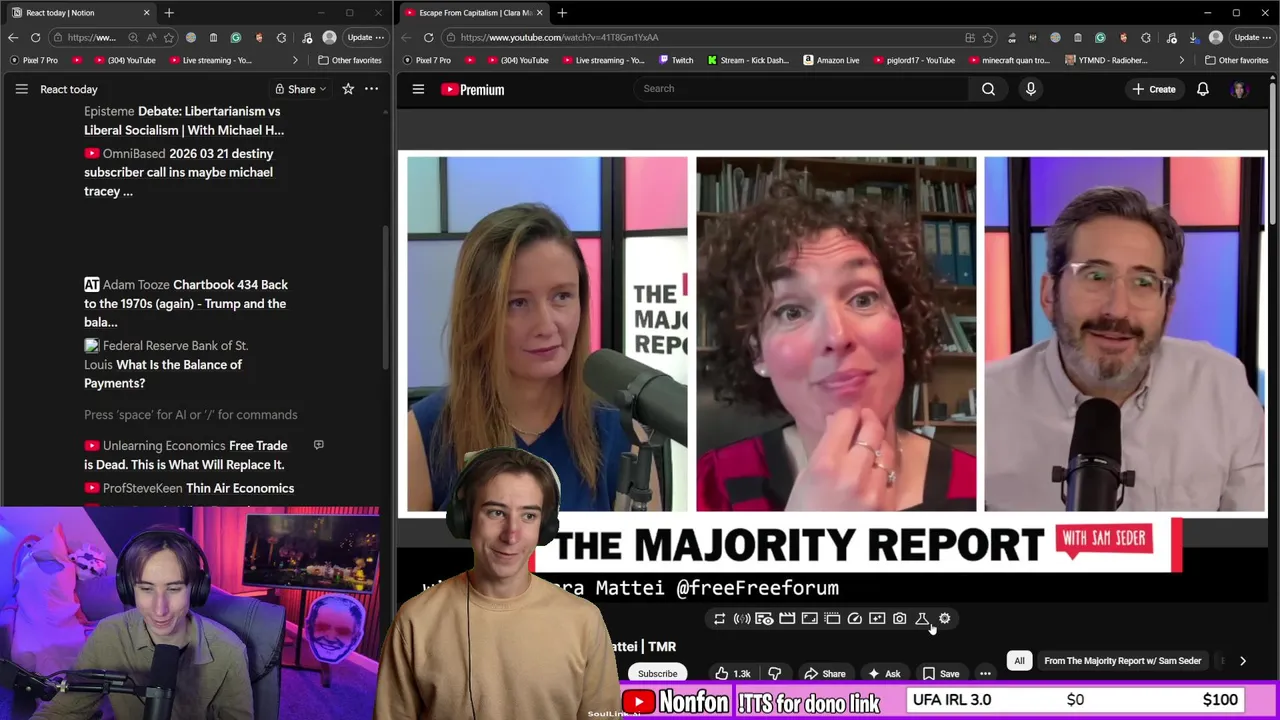Click the YouTube search magnifier button
The height and width of the screenshot is (720, 1280).
[x=988, y=89]
